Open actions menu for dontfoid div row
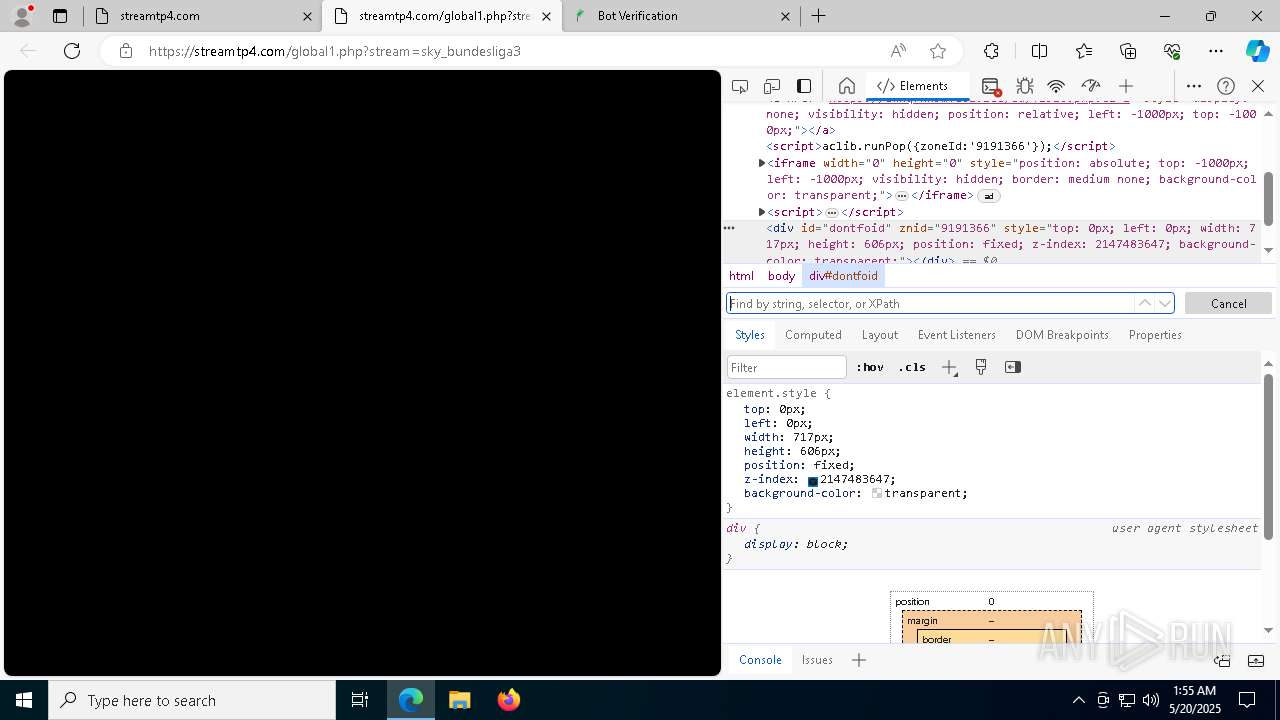Viewport: 1280px width, 720px height. click(729, 228)
